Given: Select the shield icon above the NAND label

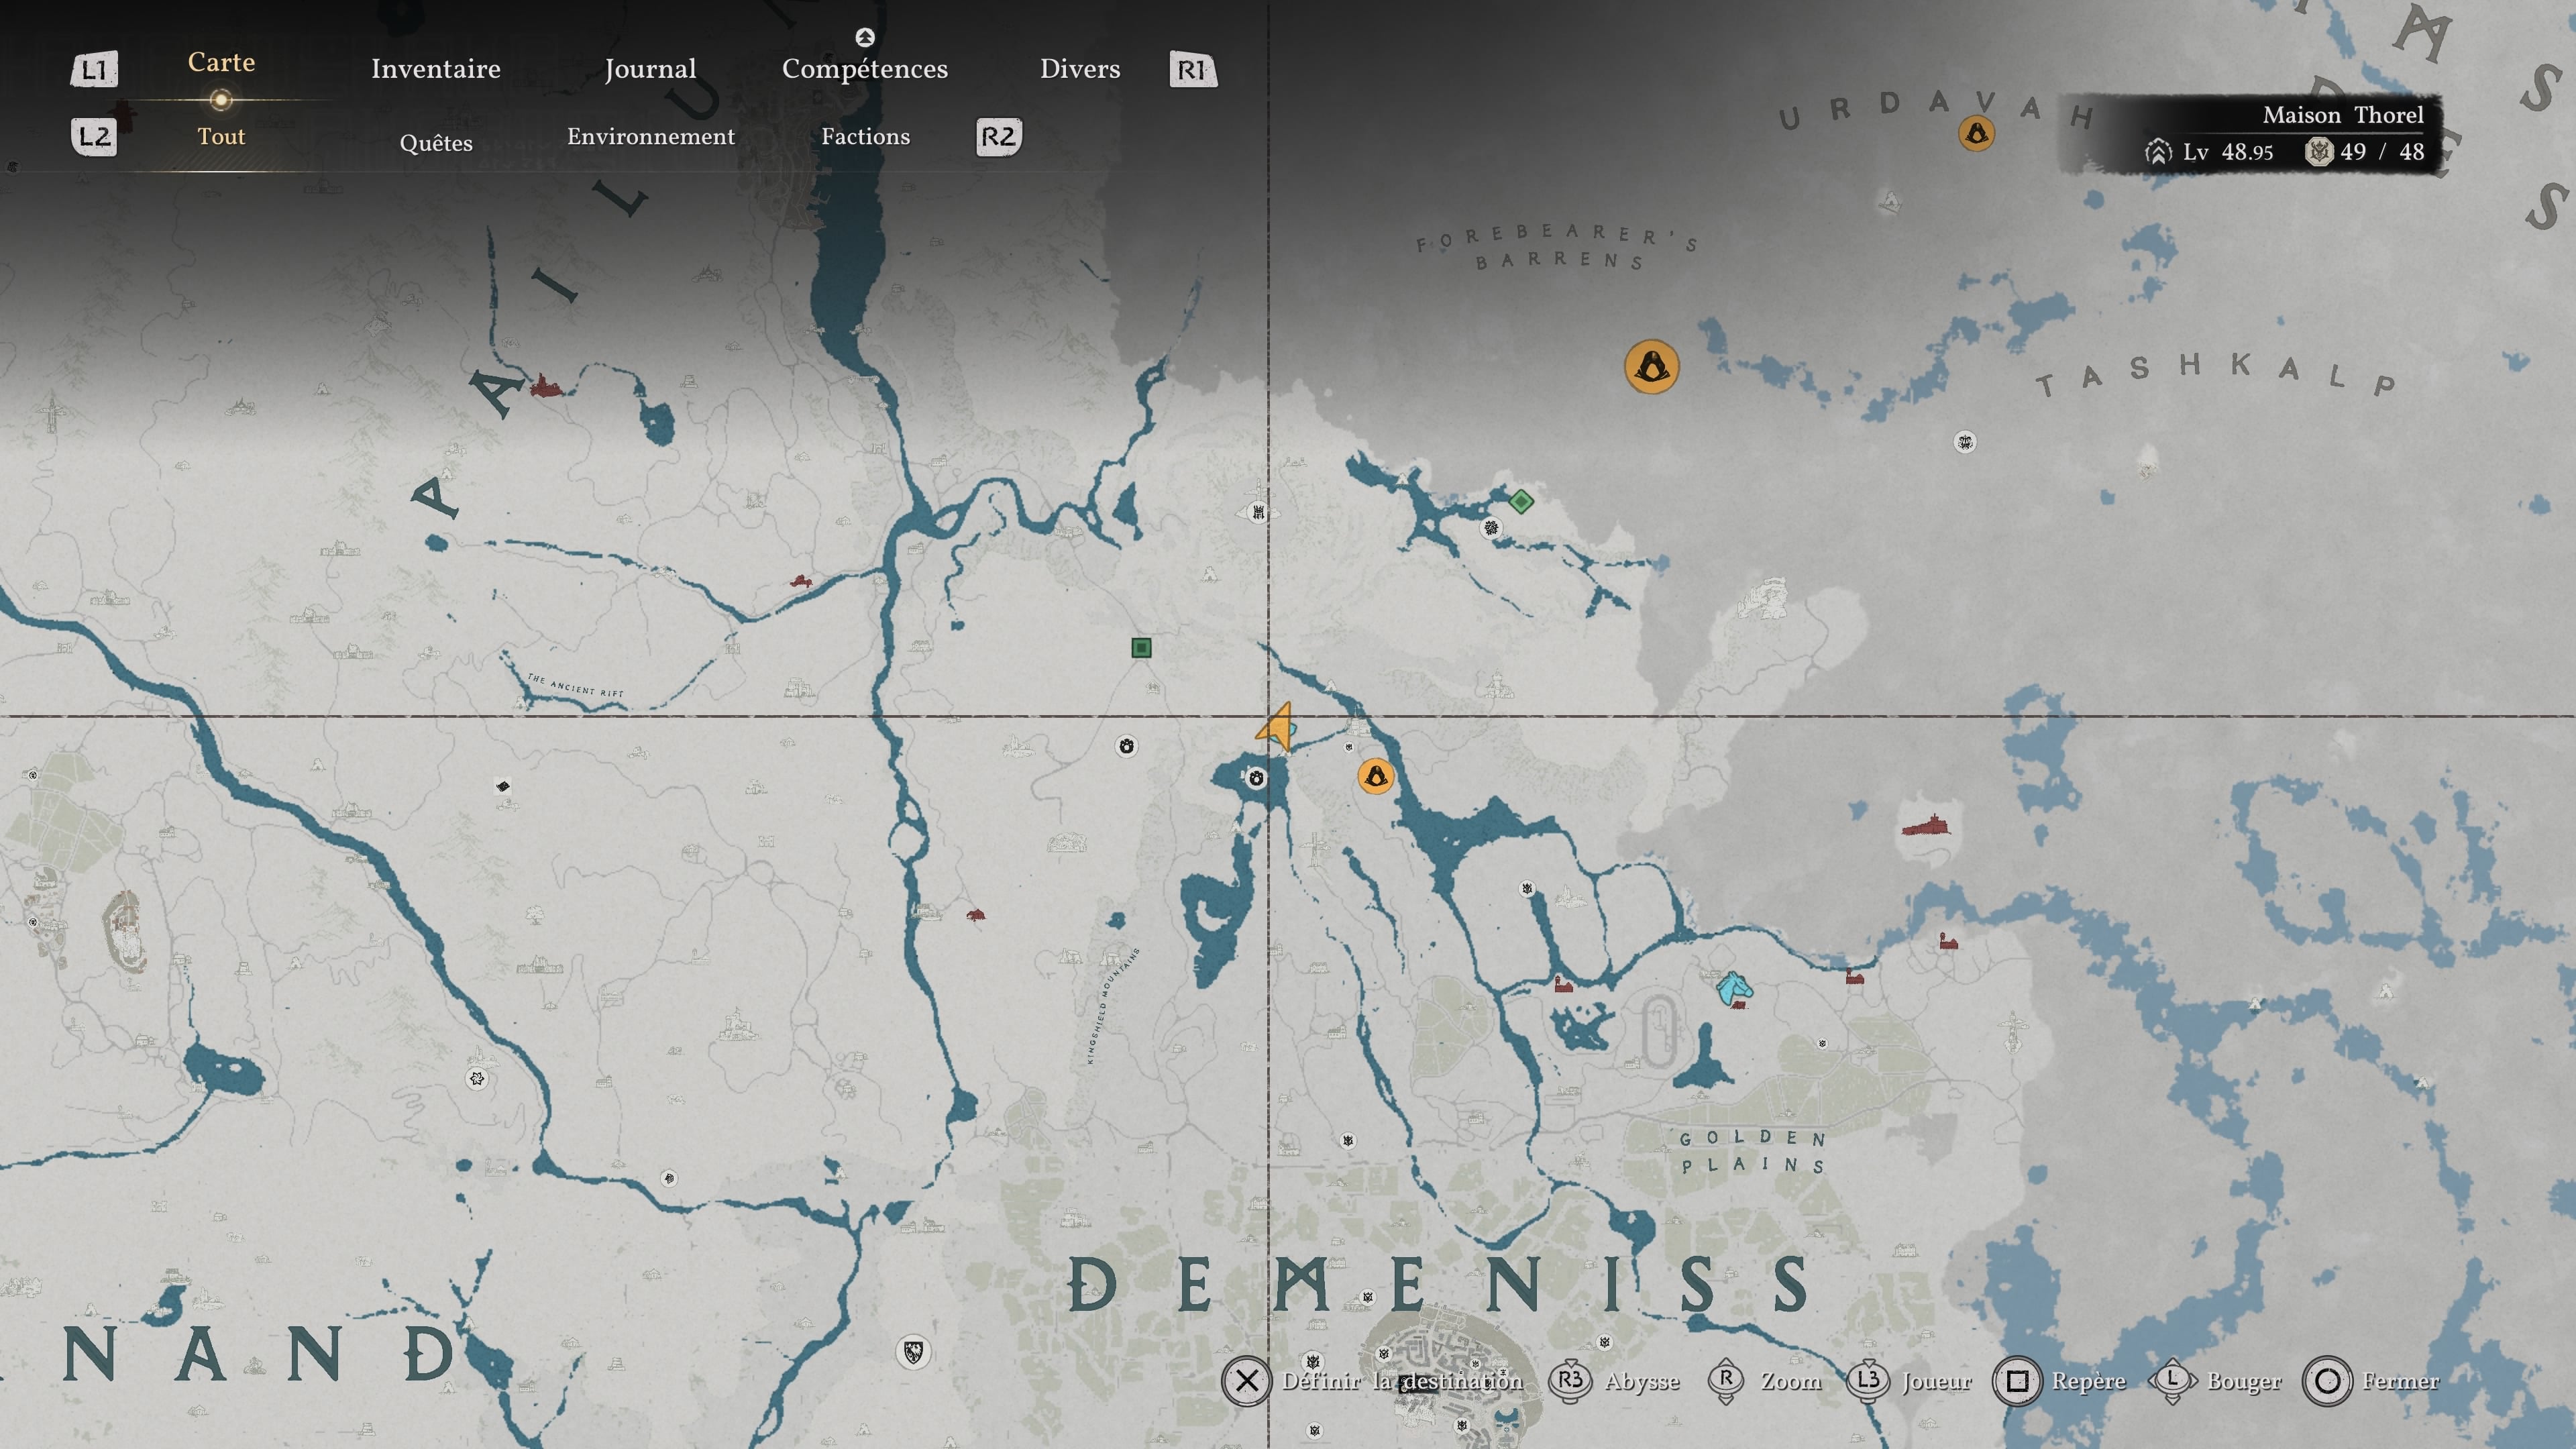Looking at the screenshot, I should click(913, 1353).
